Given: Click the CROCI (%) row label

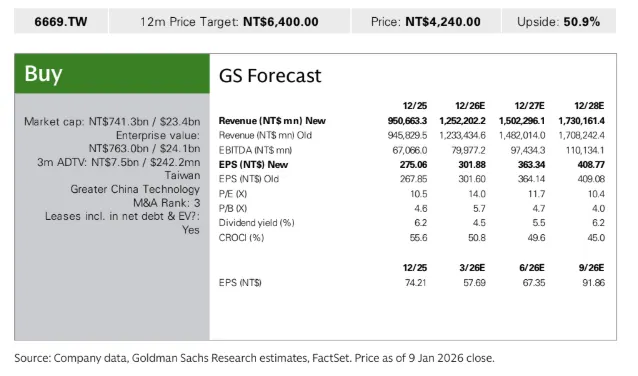Looking at the screenshot, I should pos(241,238).
